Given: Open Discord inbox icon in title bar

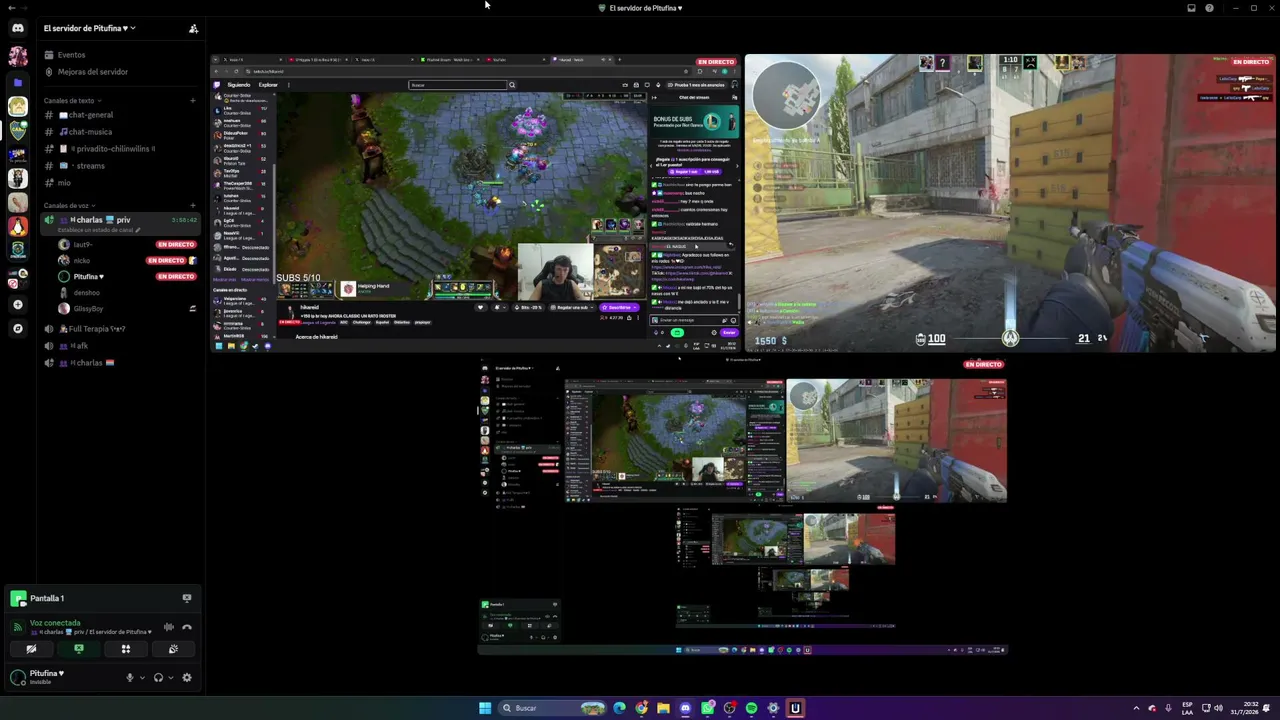Looking at the screenshot, I should point(1191,8).
